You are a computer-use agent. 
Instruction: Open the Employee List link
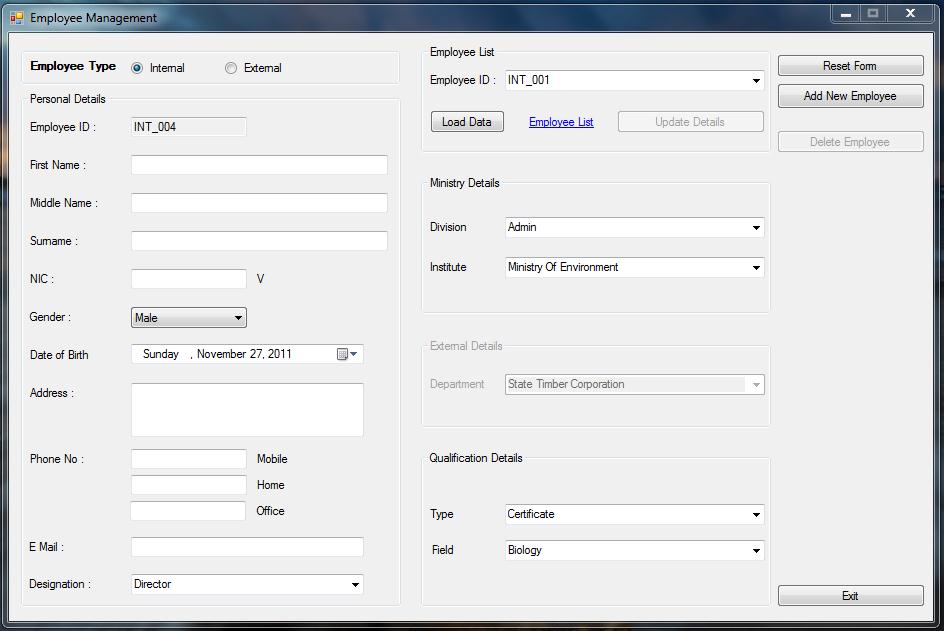point(561,122)
